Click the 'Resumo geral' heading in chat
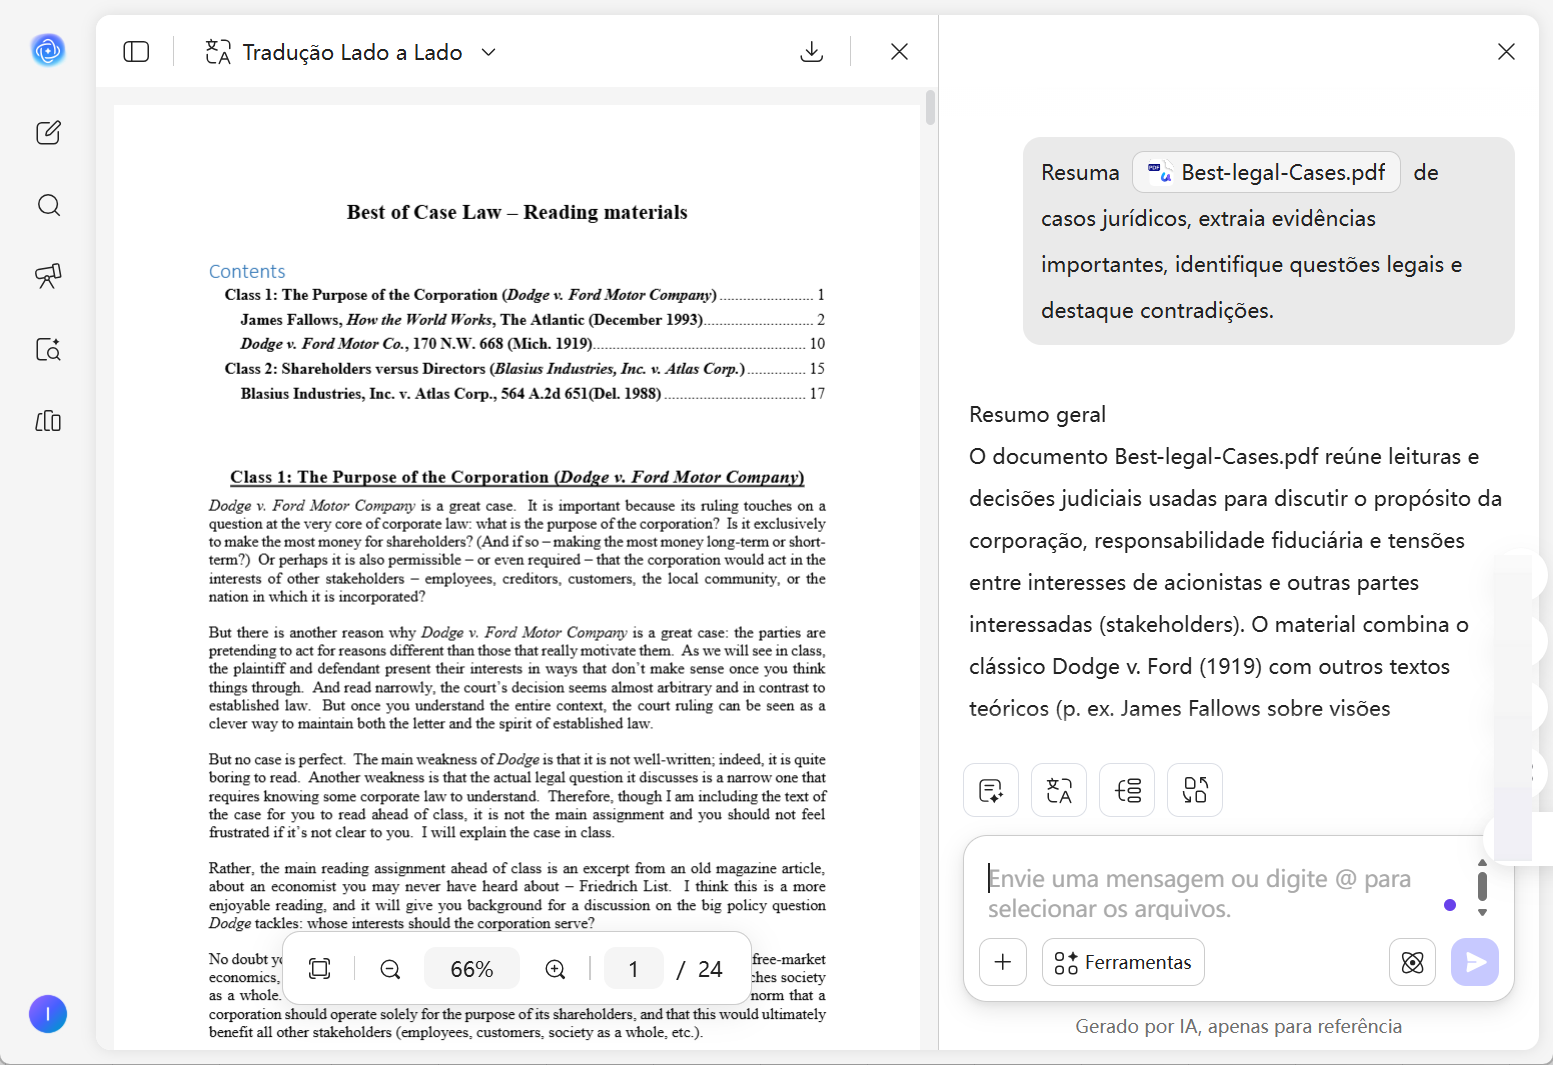 pyautogui.click(x=1037, y=414)
